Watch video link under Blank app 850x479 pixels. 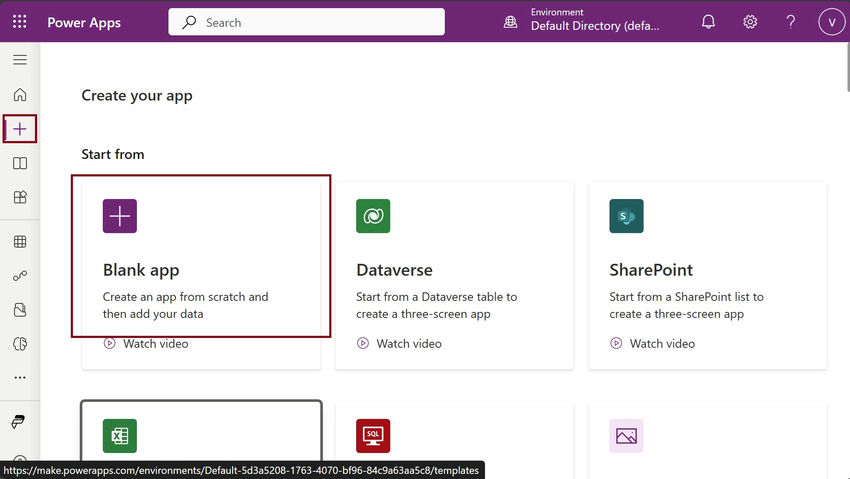[x=146, y=344]
